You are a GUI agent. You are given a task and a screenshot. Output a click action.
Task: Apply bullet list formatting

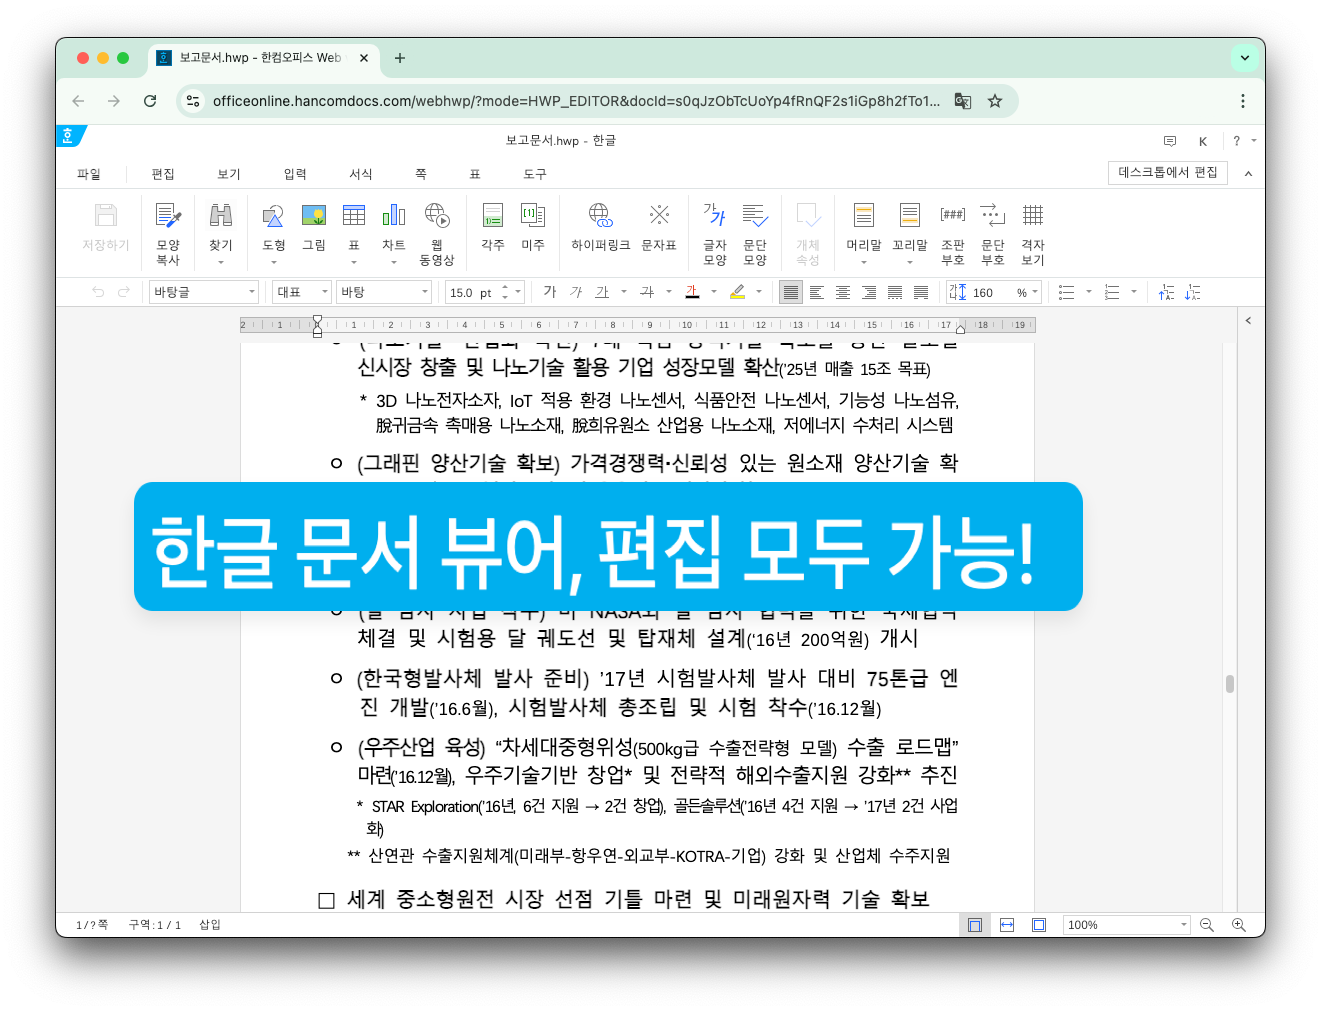tap(1067, 292)
